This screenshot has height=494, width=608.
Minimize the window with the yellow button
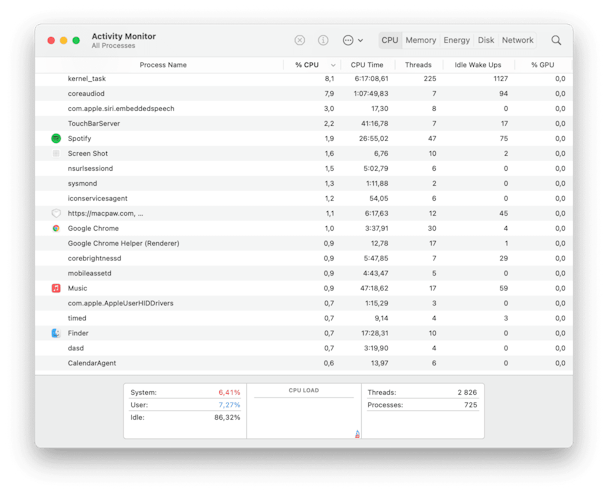[x=64, y=40]
